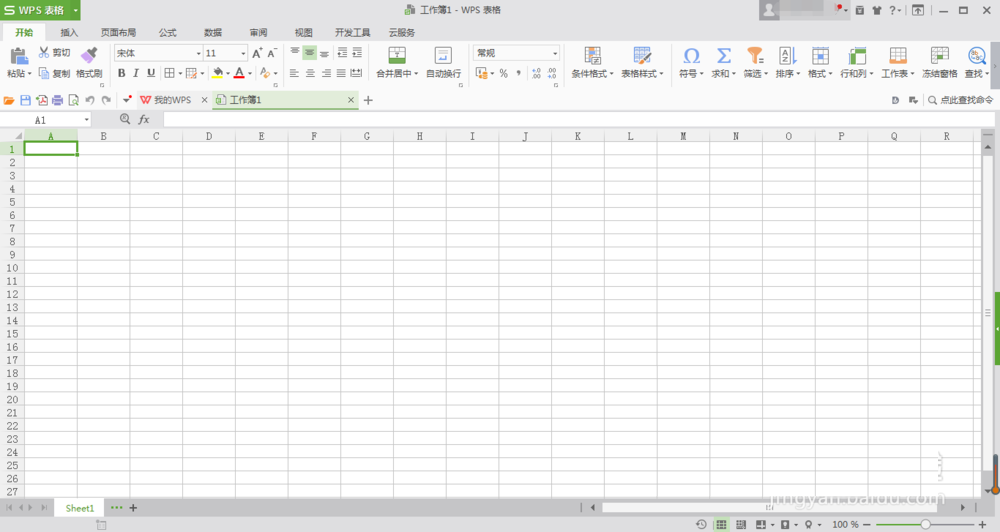This screenshot has height=532, width=1000.
Task: Click the fill color yellow bucket swatch
Action: [217, 73]
